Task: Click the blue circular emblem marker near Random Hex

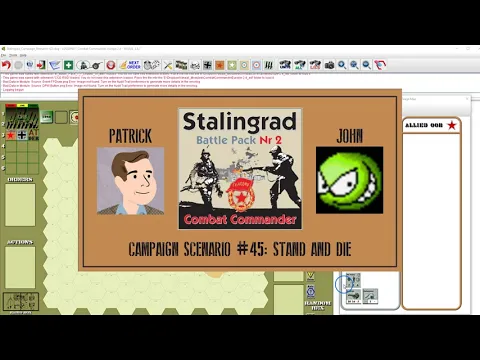Action: [311, 291]
